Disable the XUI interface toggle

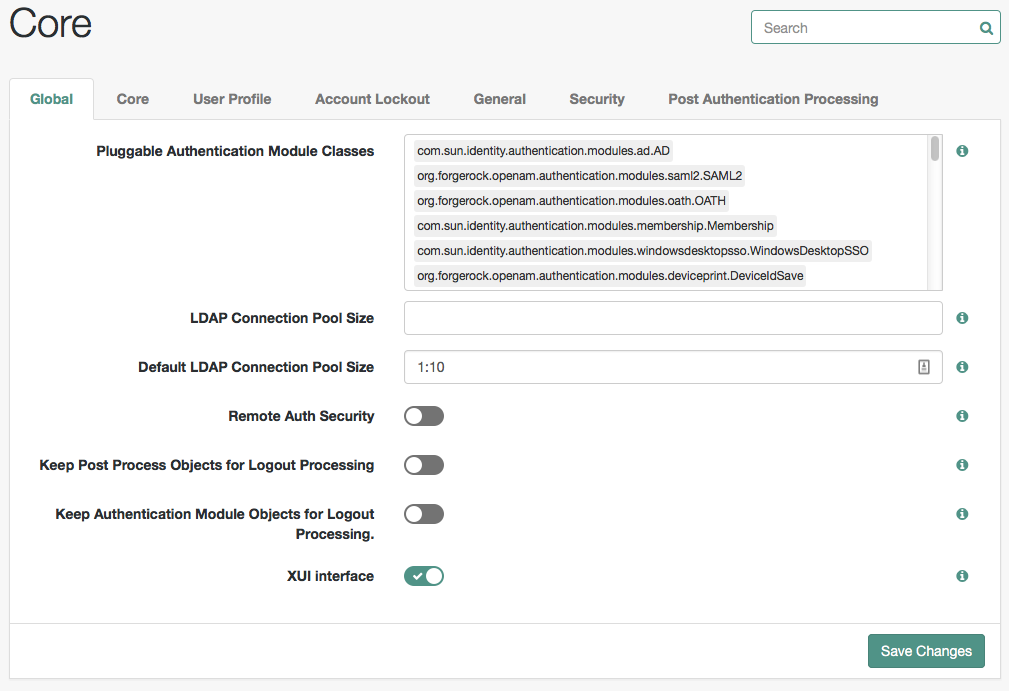(x=424, y=576)
